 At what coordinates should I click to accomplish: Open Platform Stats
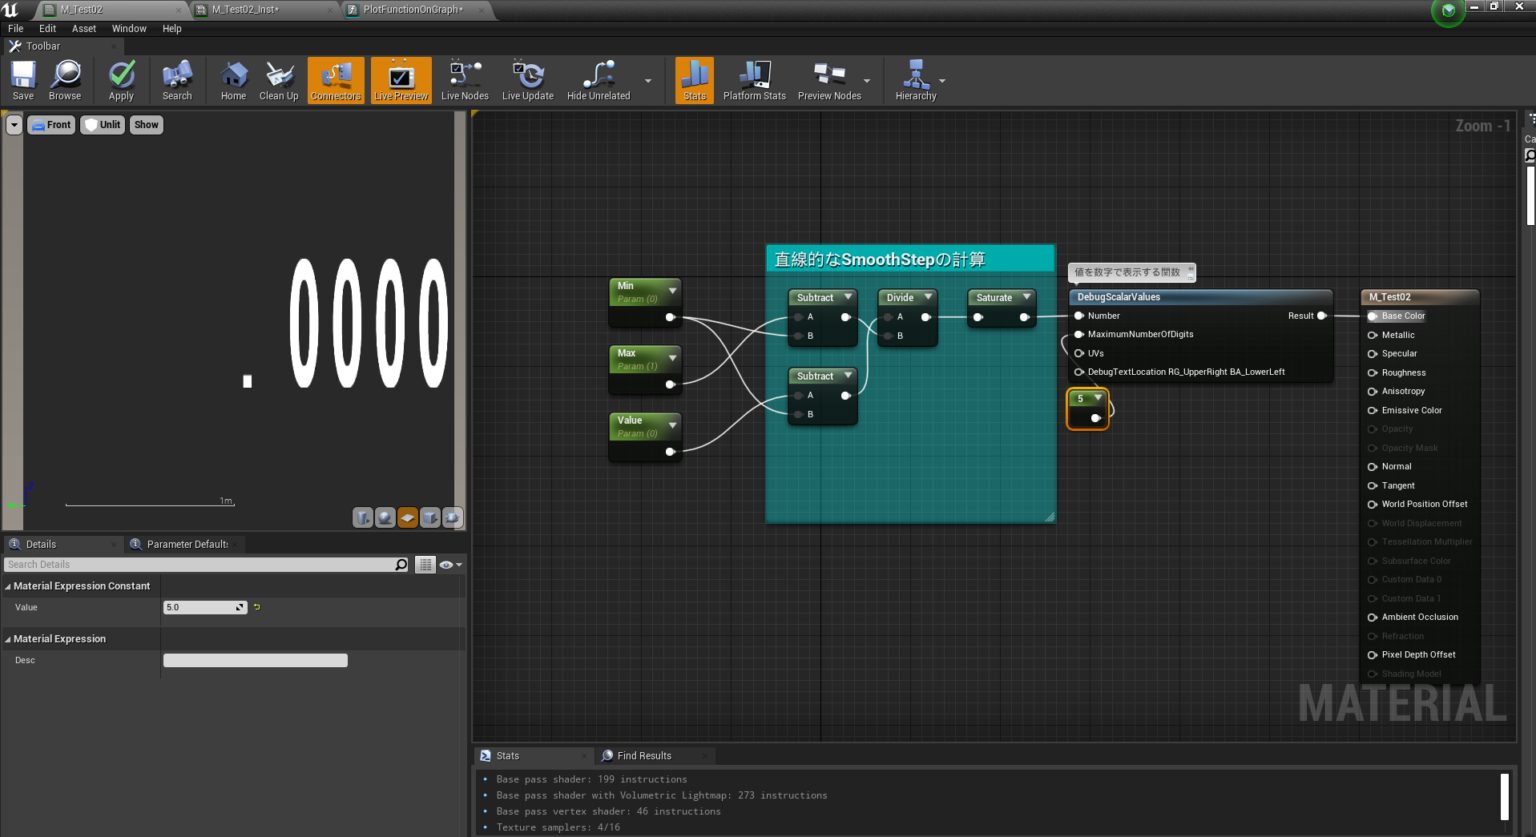[x=754, y=79]
